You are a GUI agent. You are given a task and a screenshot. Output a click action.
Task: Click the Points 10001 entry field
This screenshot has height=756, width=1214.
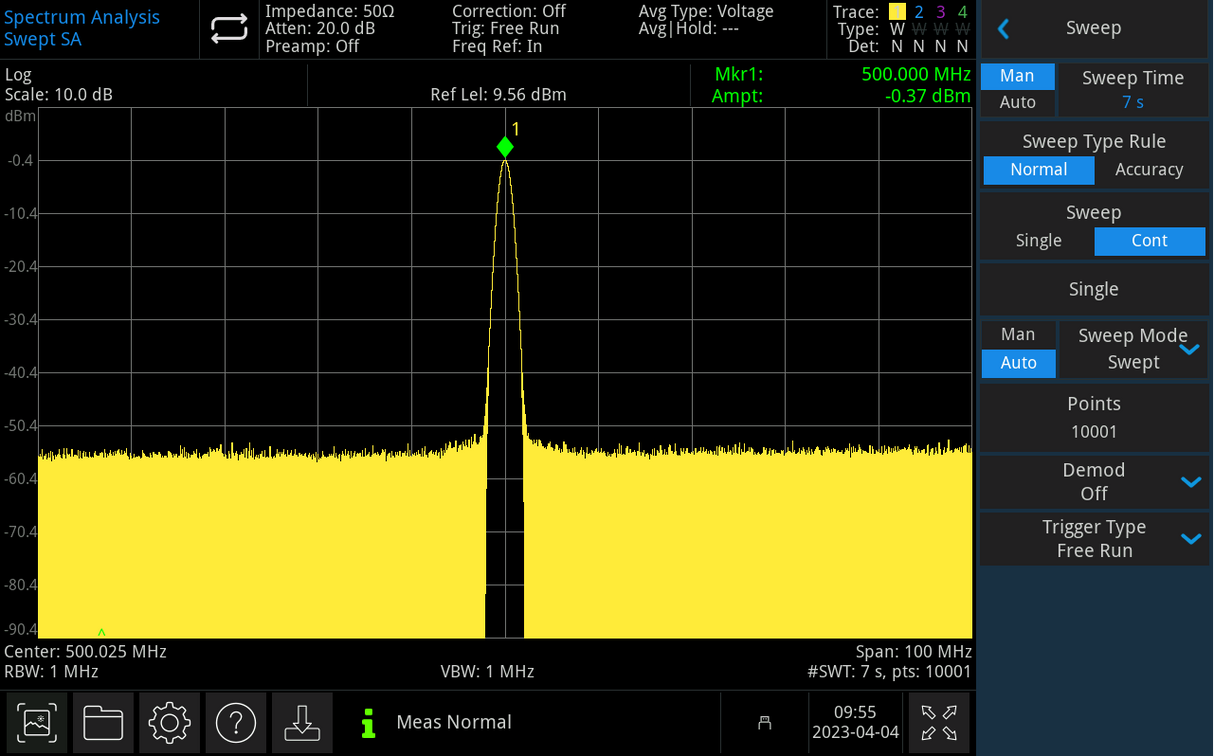[x=1093, y=417]
